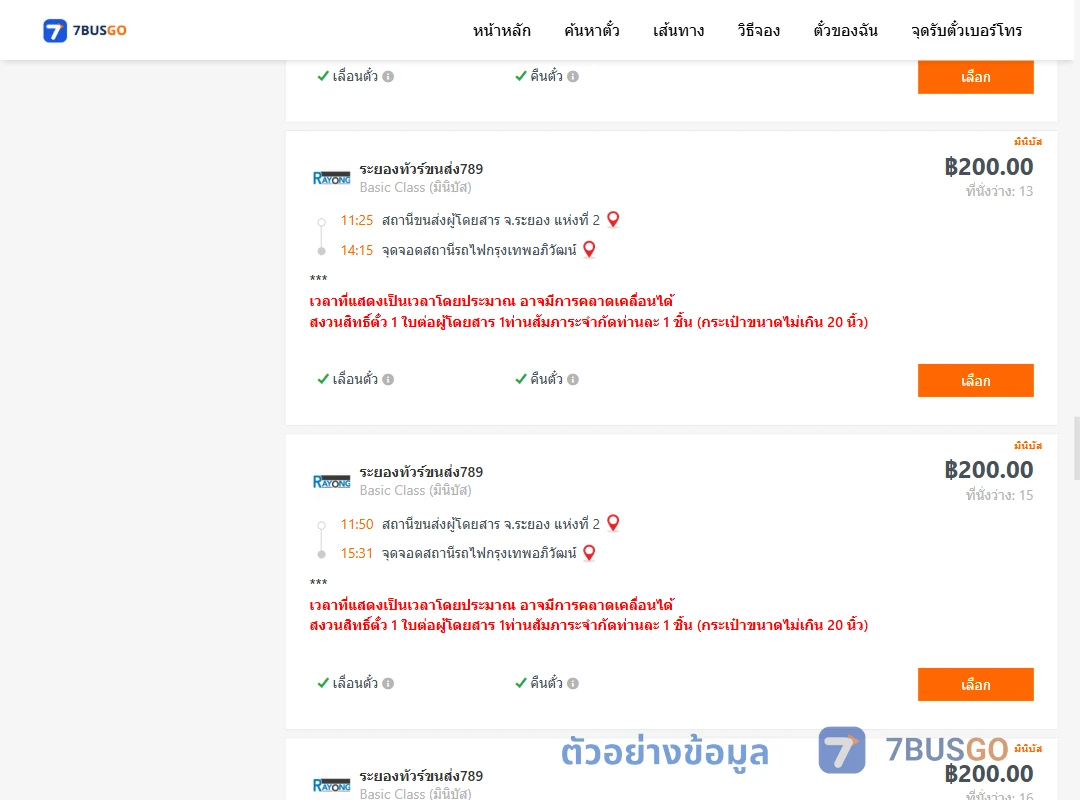Click Basic Class (มินิบัส) in 11:50 card
Screen dimensions: 1080x800
[x=415, y=491]
